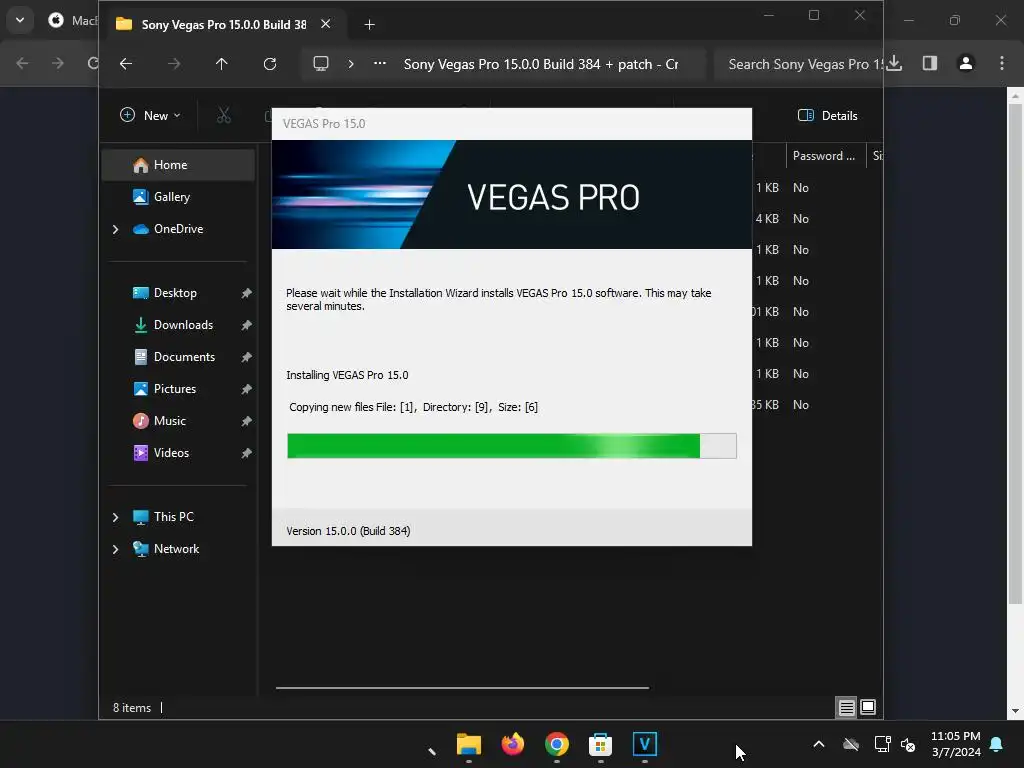Click the Cut scissors icon
The image size is (1024, 768).
(x=224, y=116)
